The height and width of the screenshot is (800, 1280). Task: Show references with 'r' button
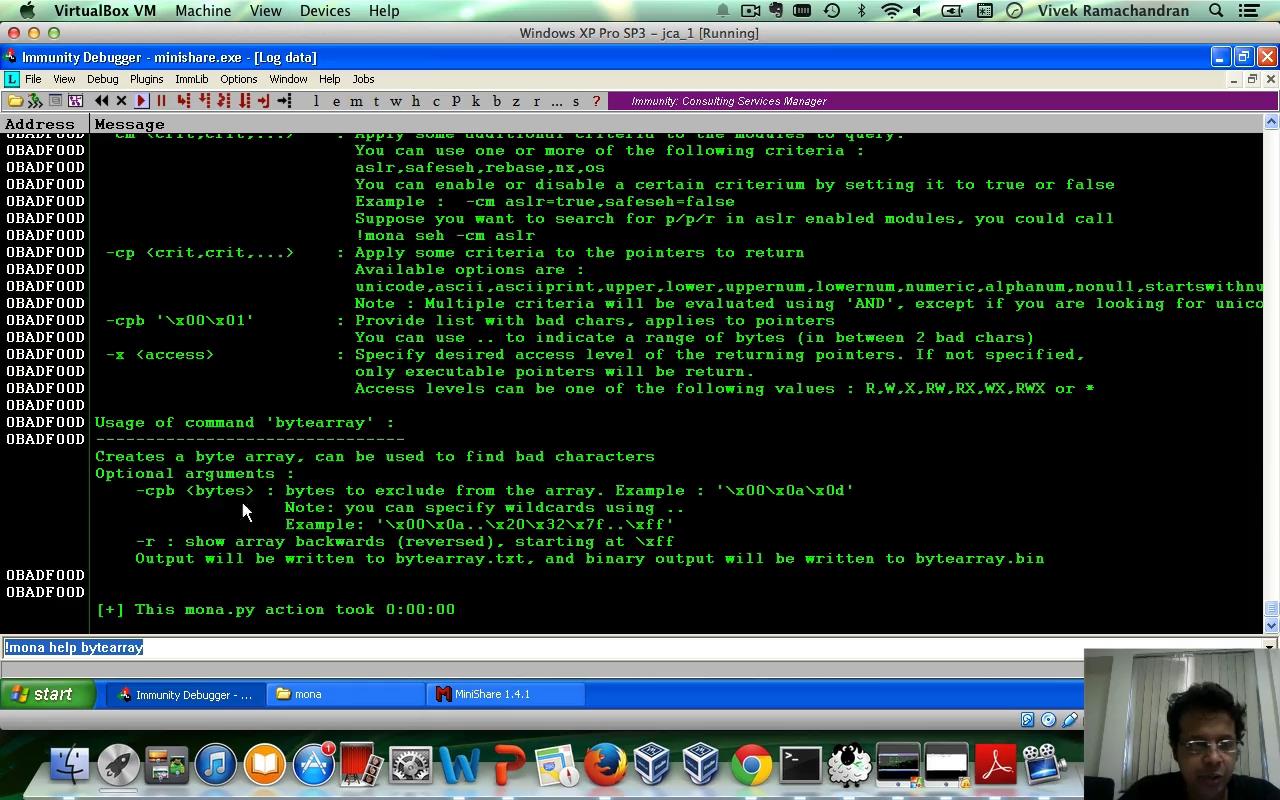536,101
